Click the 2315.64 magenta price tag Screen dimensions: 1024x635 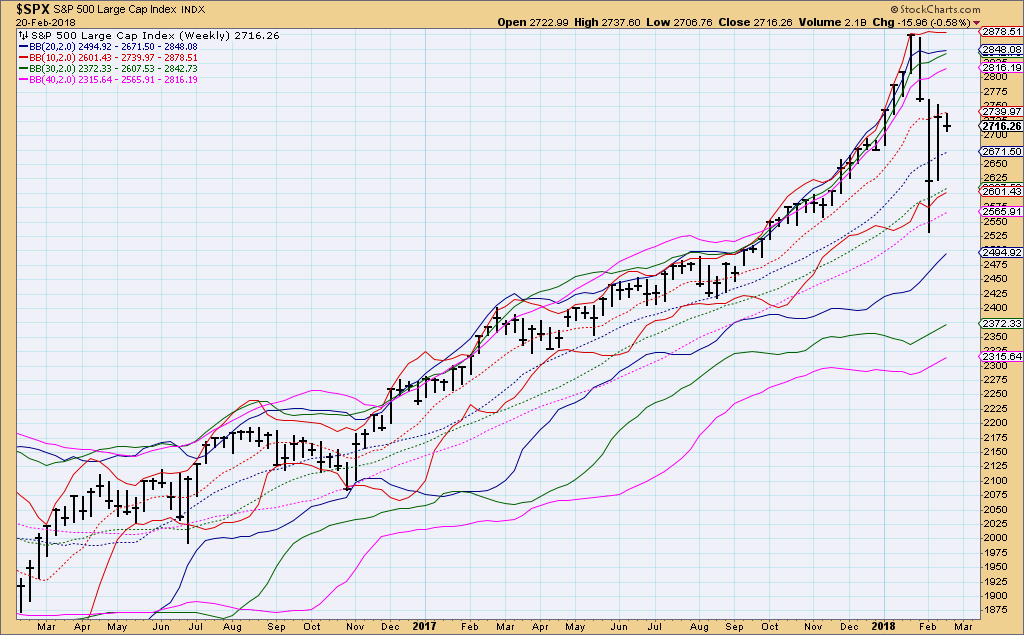point(1000,356)
